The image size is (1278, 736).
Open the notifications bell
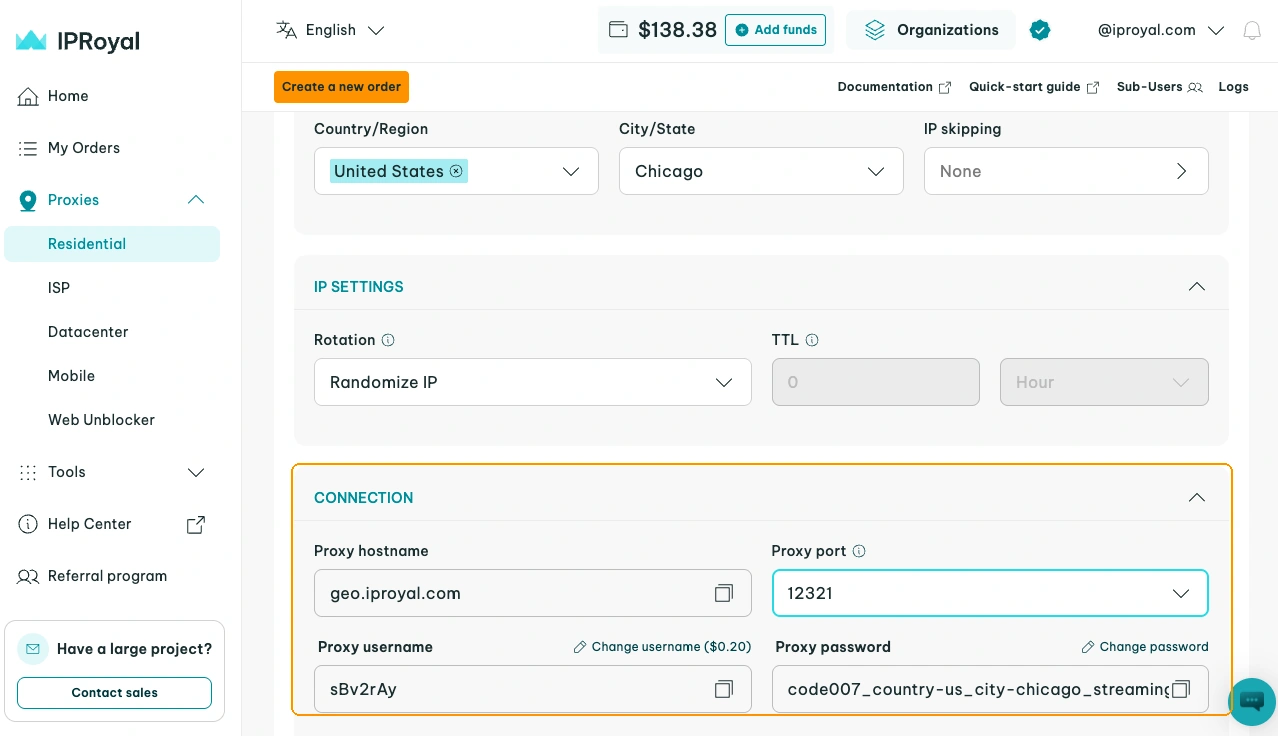(1251, 30)
